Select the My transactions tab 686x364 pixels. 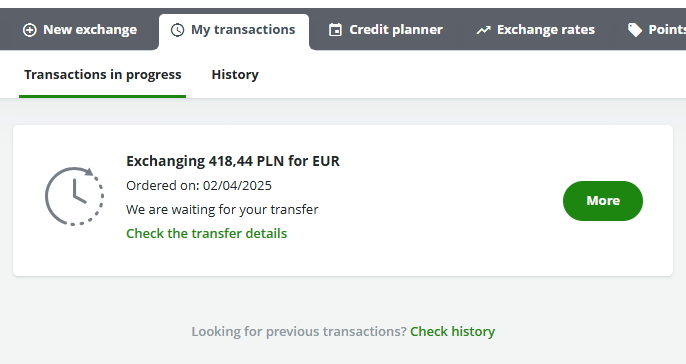tap(234, 32)
